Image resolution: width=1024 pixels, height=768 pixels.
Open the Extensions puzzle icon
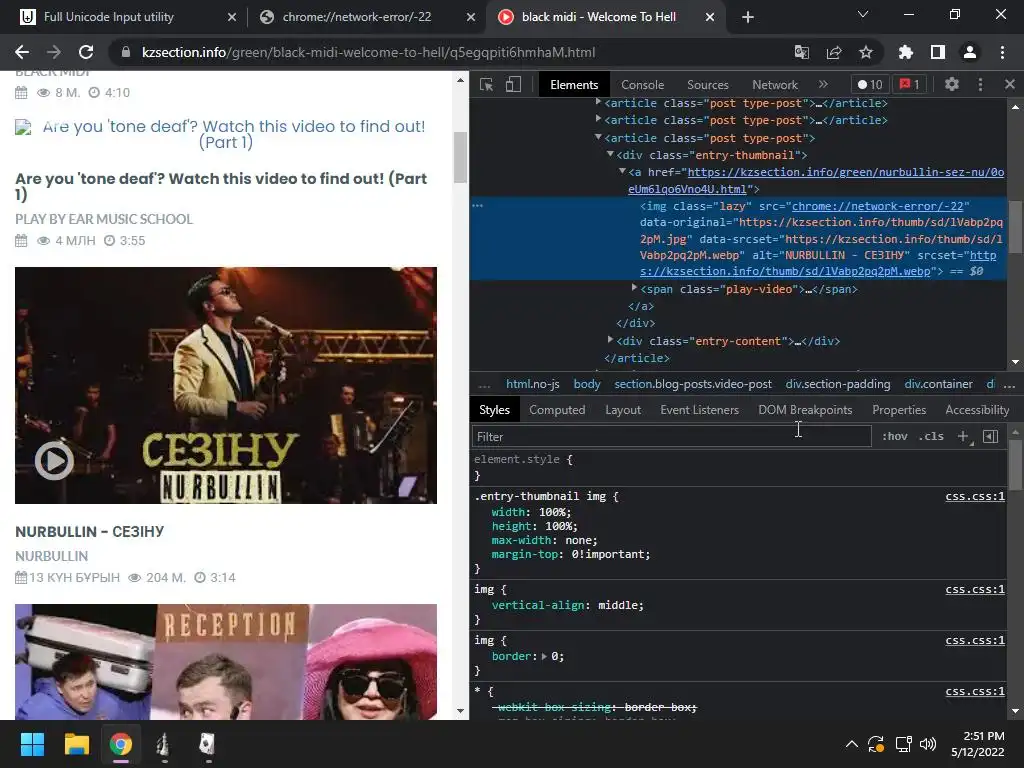(x=905, y=52)
